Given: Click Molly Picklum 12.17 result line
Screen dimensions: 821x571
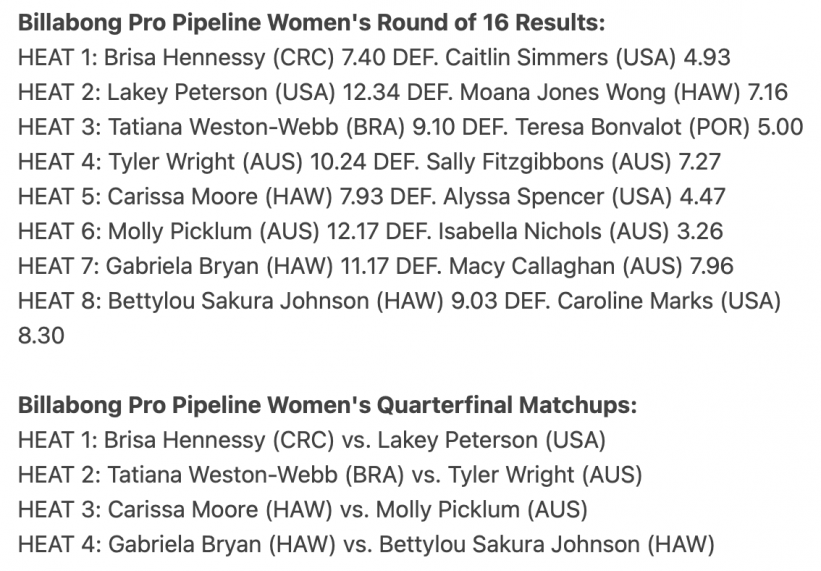Looking at the screenshot, I should pos(370,231).
